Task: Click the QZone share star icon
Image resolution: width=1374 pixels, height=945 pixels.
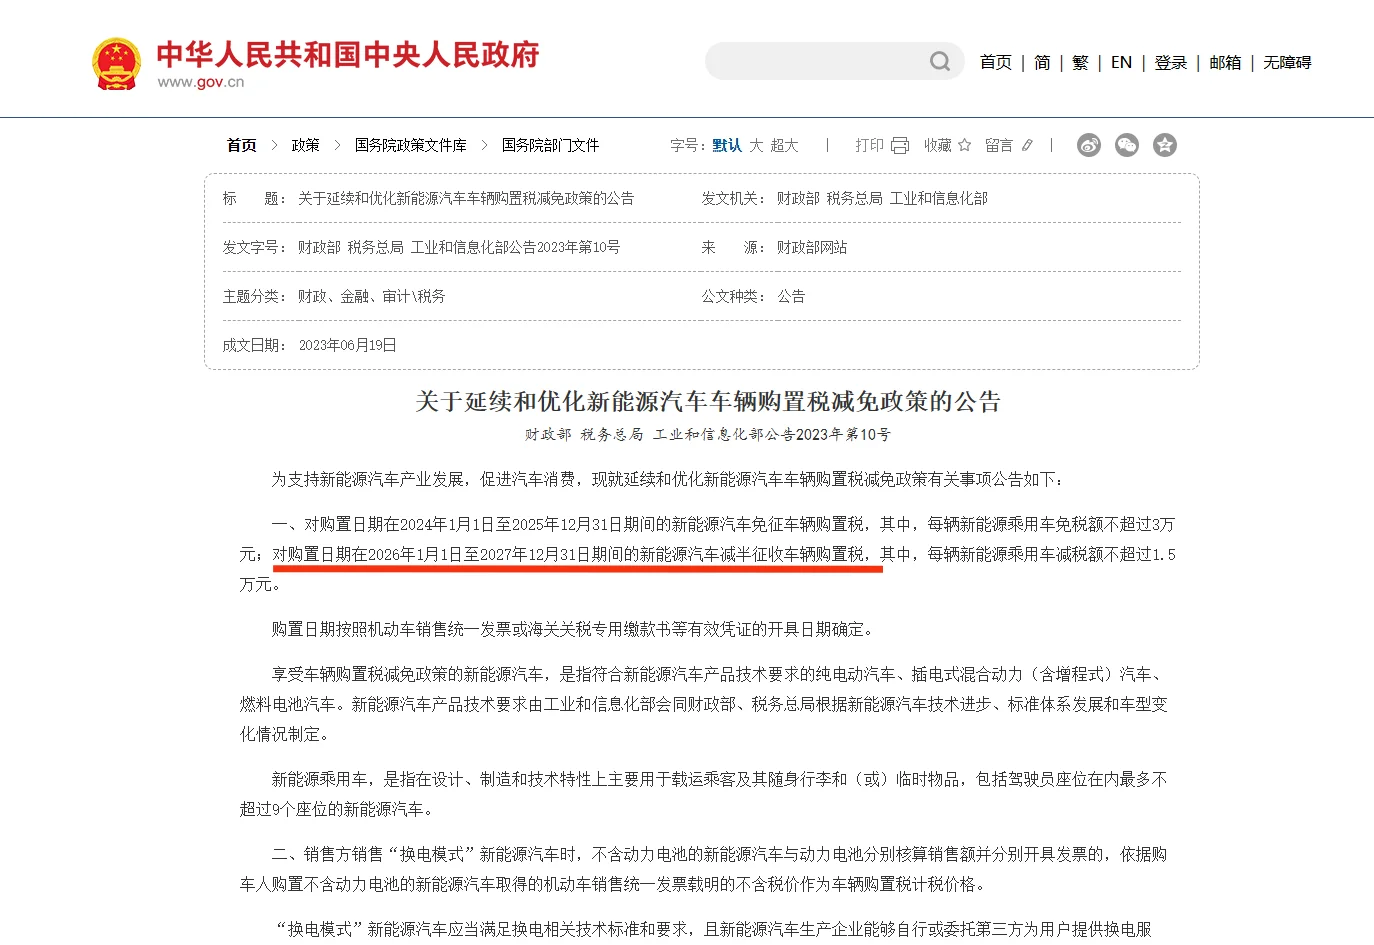Action: tap(1164, 145)
